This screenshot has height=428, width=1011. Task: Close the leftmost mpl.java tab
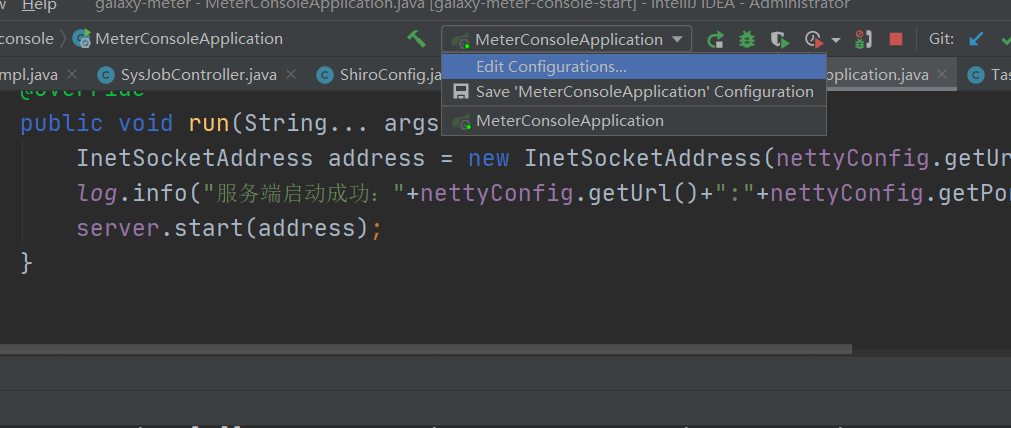pyautogui.click(x=72, y=74)
